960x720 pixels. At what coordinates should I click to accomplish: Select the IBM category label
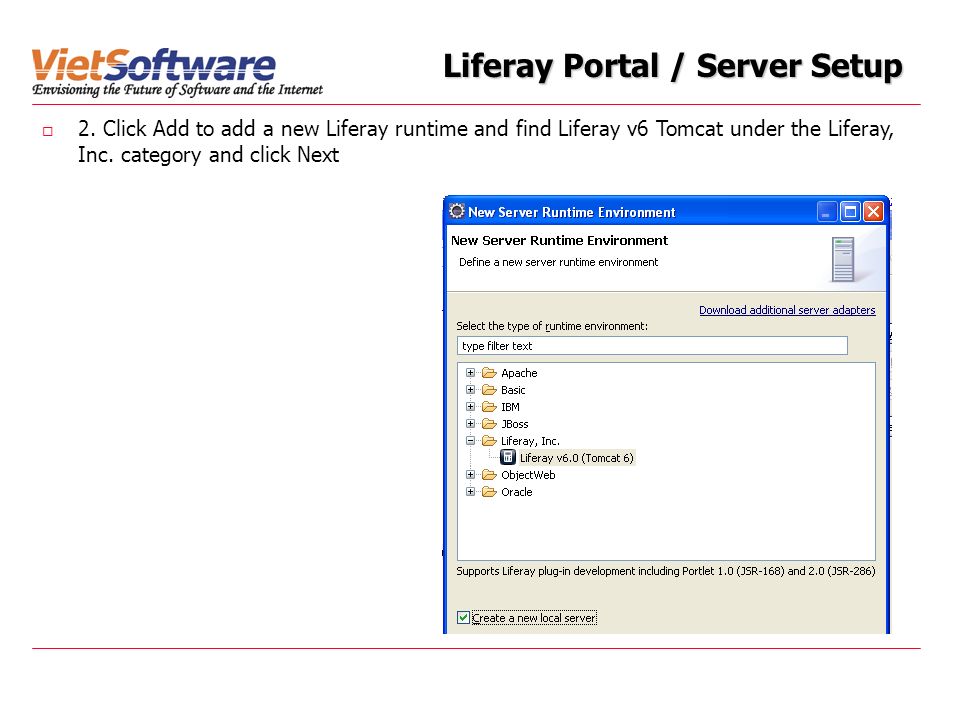[x=510, y=407]
